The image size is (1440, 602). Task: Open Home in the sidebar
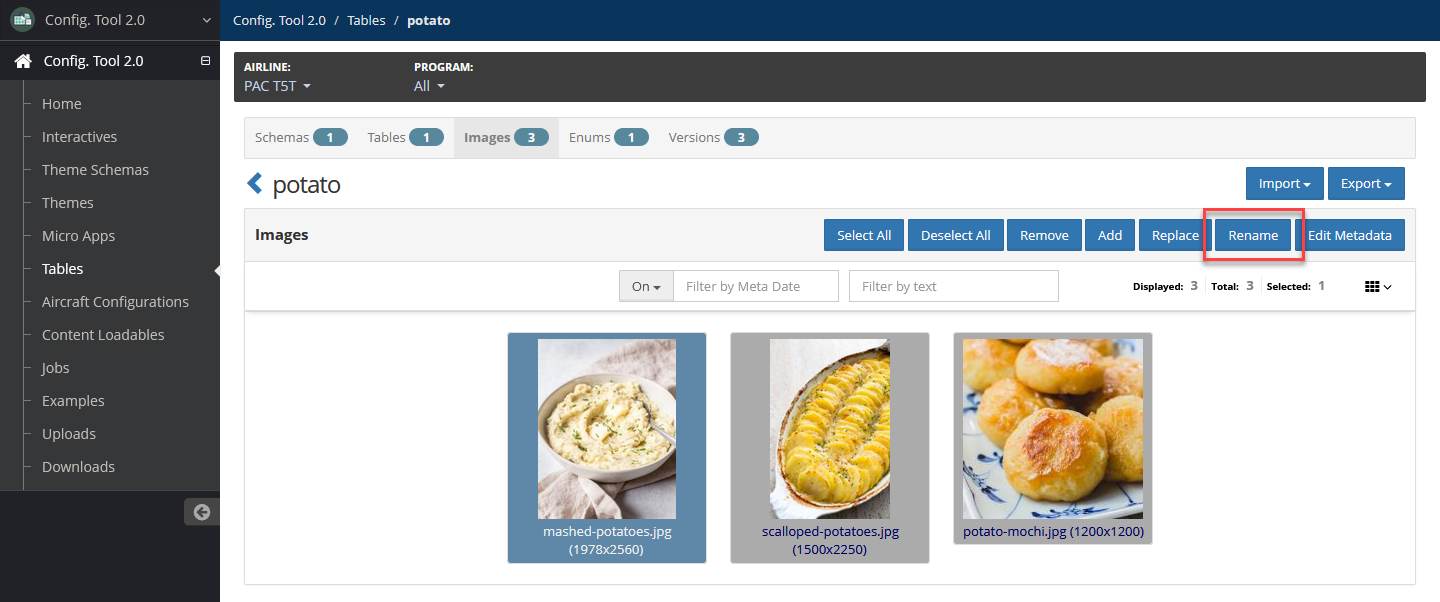tap(62, 104)
